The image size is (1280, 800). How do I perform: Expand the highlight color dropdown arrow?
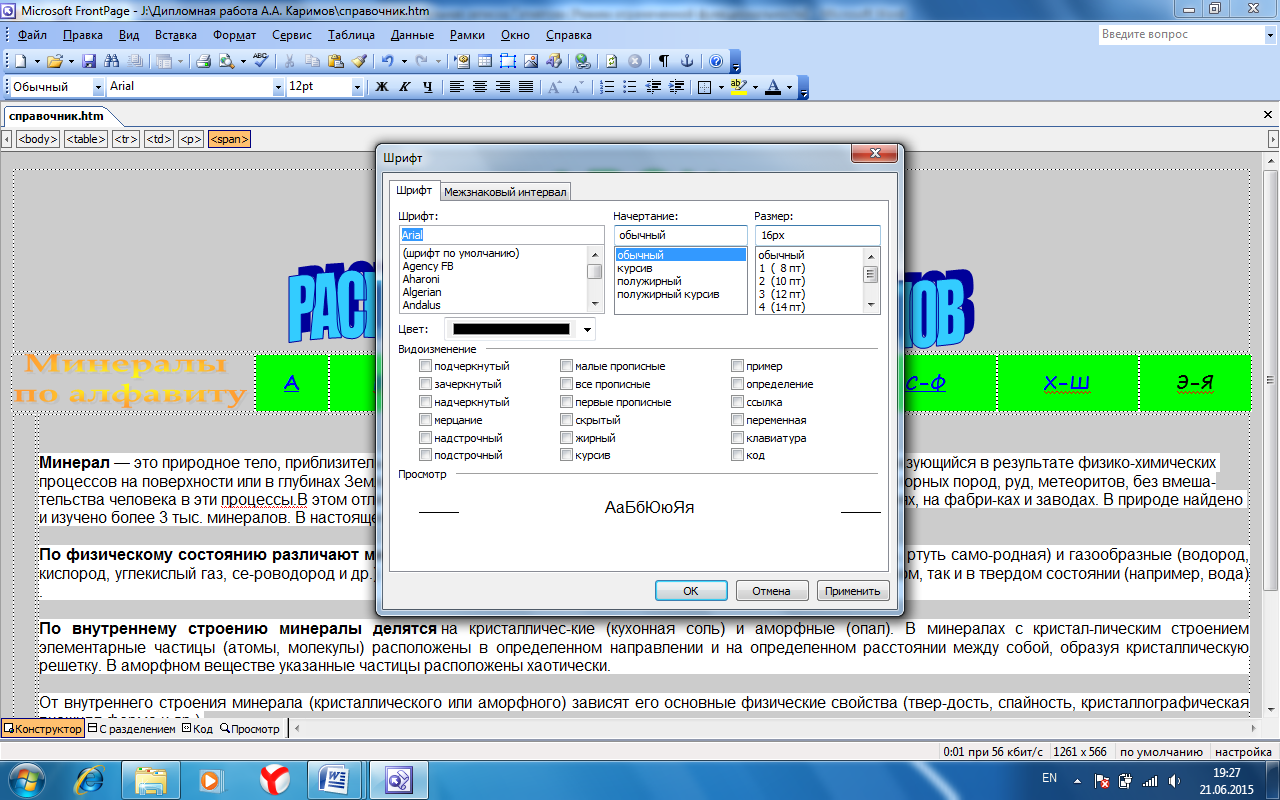tap(755, 87)
